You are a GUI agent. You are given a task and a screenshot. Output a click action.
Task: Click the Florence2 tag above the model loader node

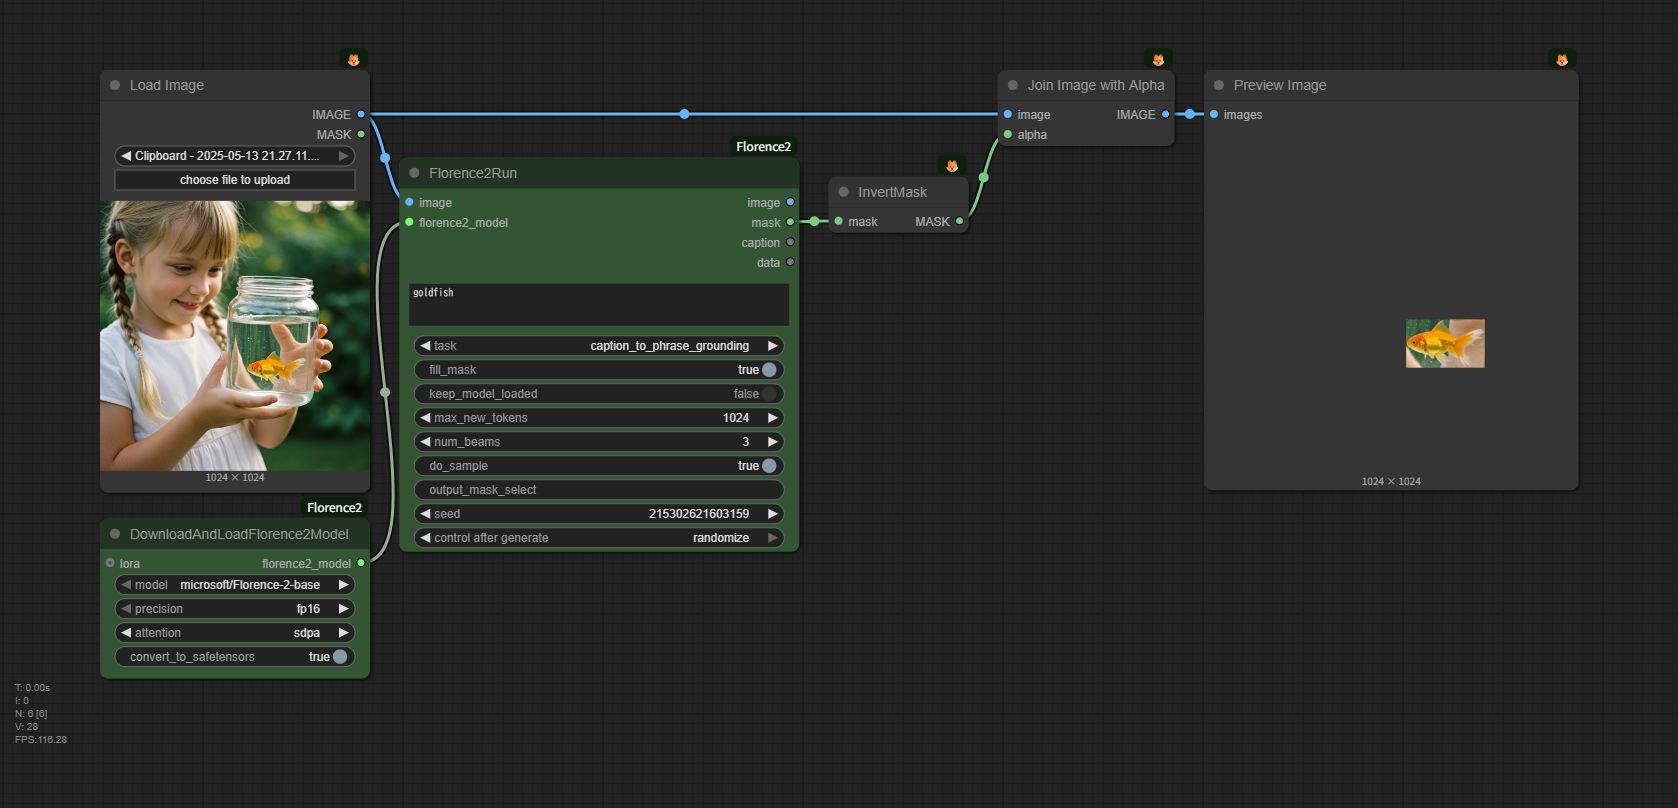[x=334, y=508]
